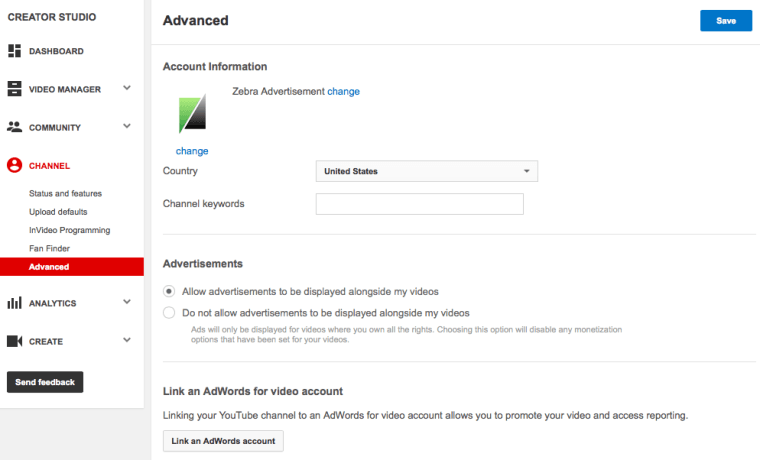Click into the Channel keywords field
This screenshot has height=460, width=760.
(x=420, y=204)
